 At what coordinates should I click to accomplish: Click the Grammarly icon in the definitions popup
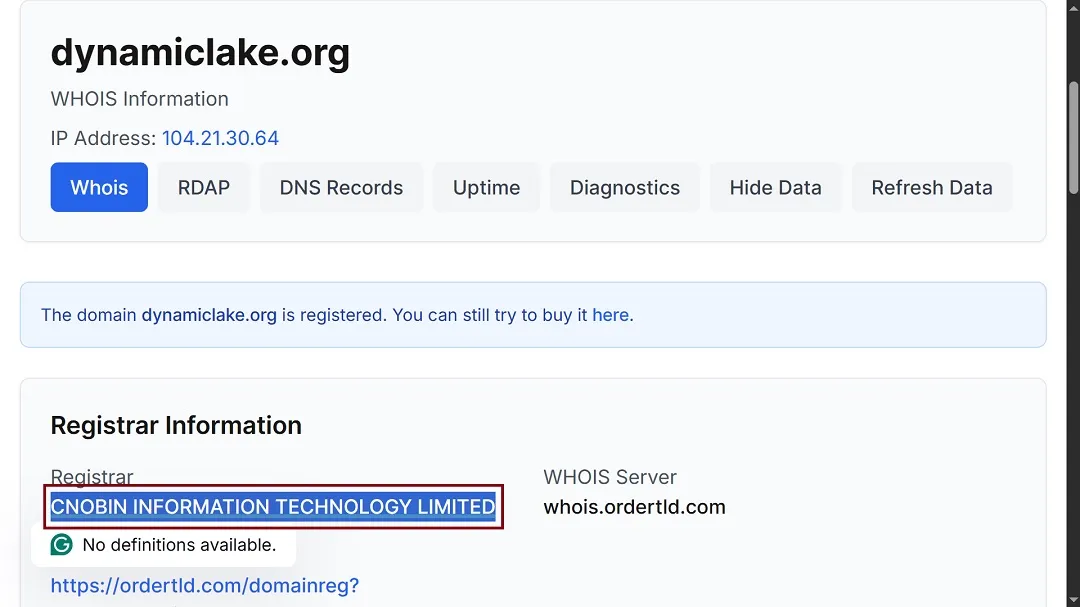pos(61,544)
